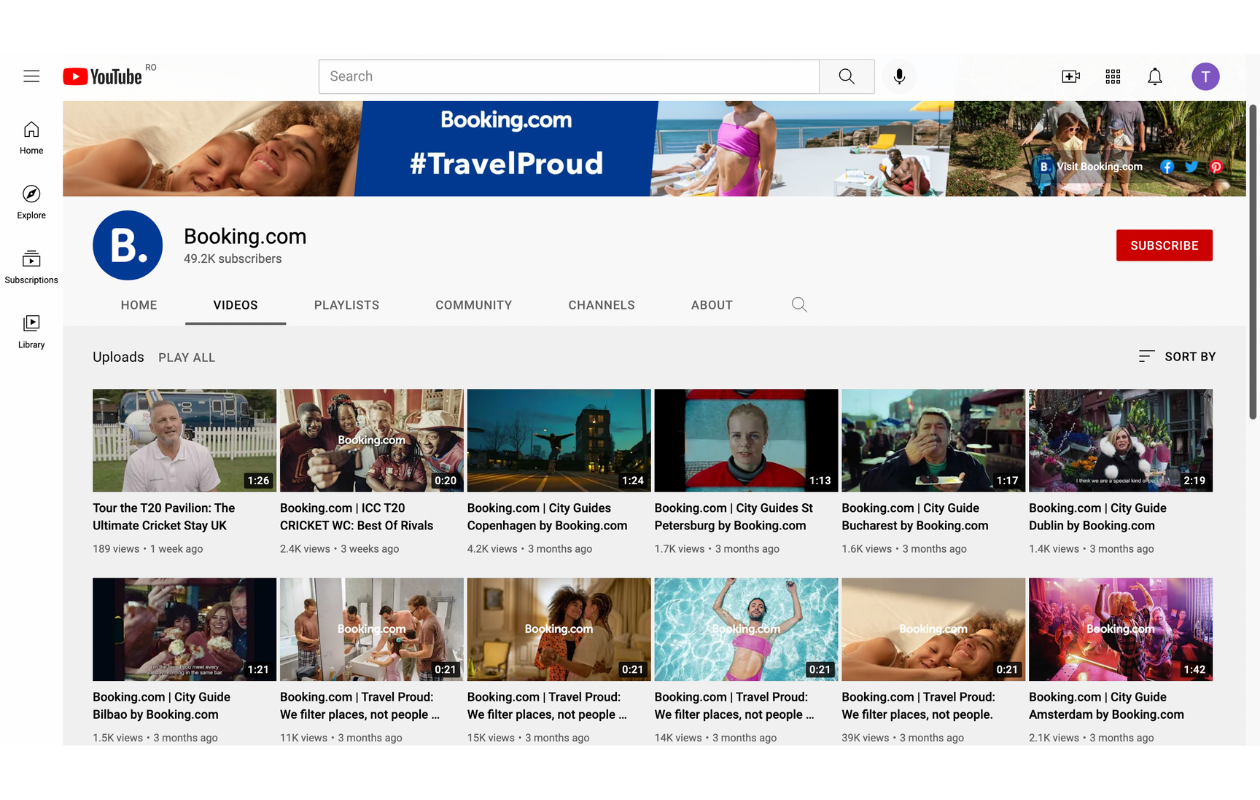1260x800 pixels.
Task: Focus the Search input field
Action: (x=569, y=76)
